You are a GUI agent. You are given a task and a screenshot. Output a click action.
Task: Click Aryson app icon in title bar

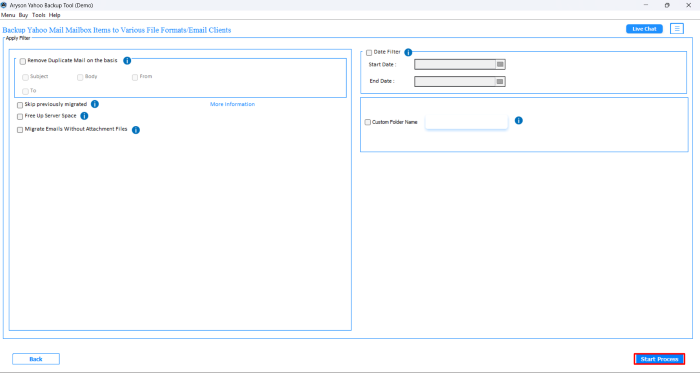click(4, 5)
